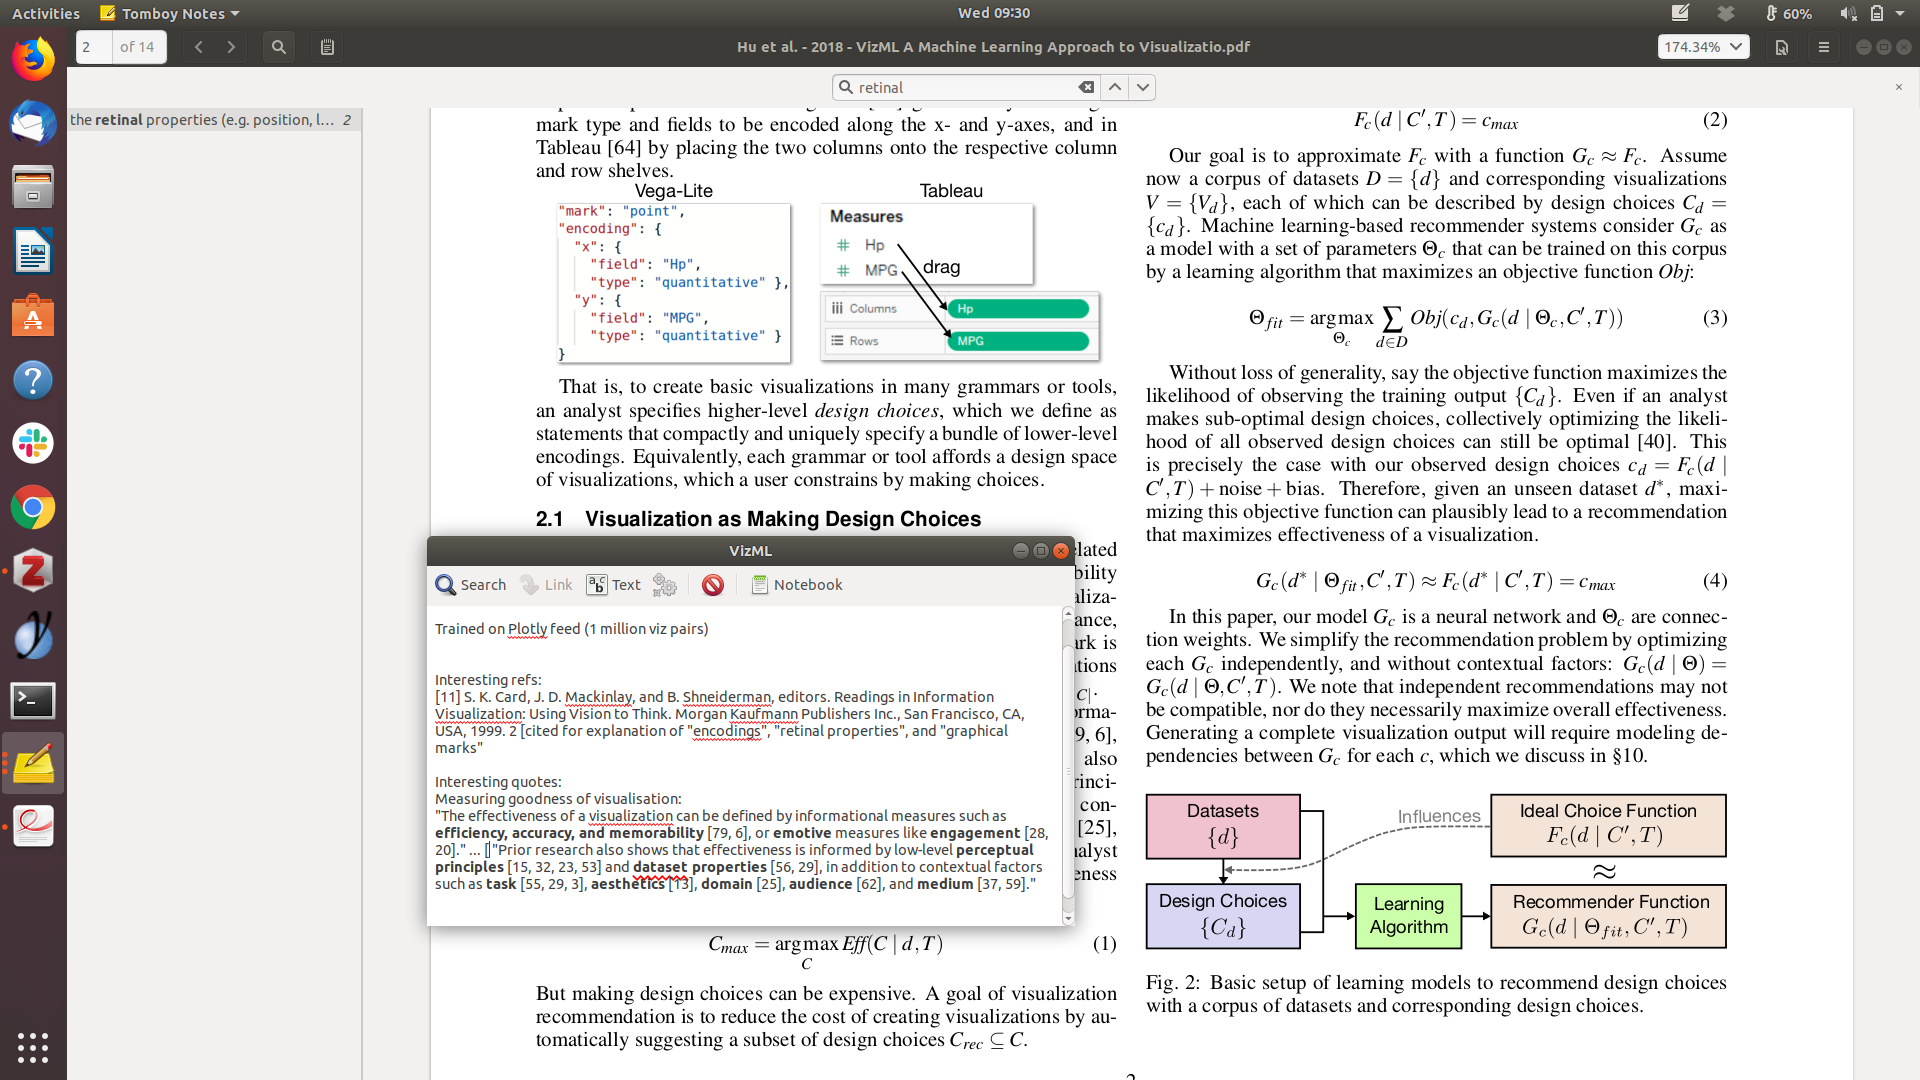Image resolution: width=1920 pixels, height=1080 pixels.
Task: Jump to next search match arrow
Action: click(x=1143, y=88)
